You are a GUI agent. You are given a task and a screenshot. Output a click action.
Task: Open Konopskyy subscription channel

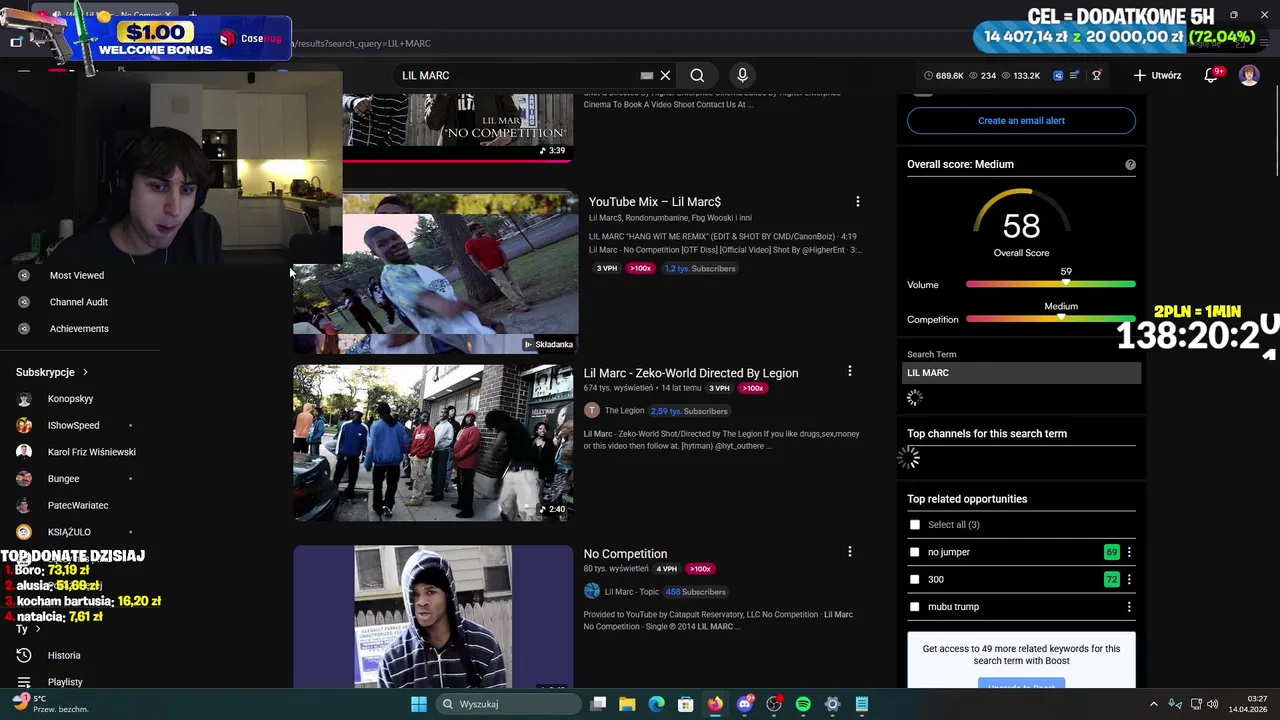coord(70,398)
